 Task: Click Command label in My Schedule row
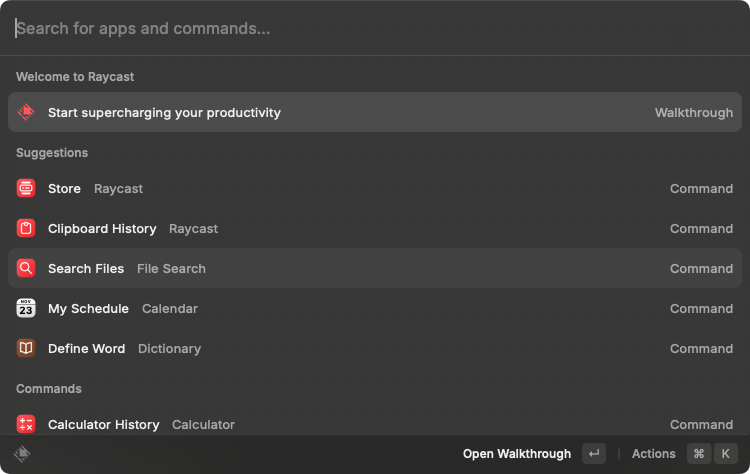(701, 309)
